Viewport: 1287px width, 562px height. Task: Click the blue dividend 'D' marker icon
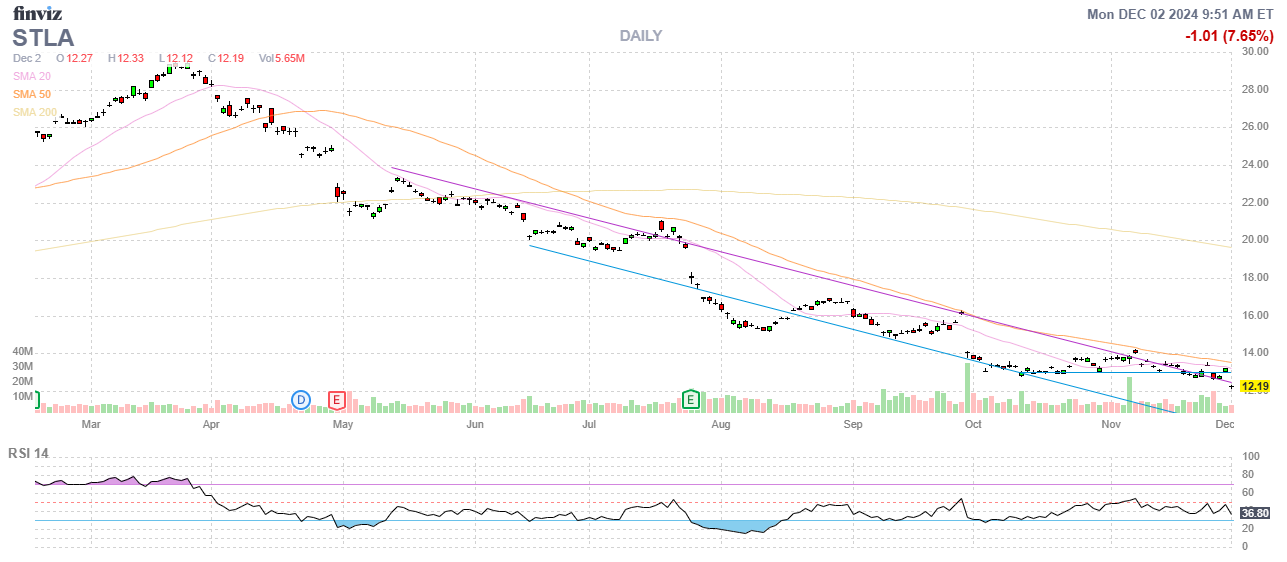tap(301, 400)
